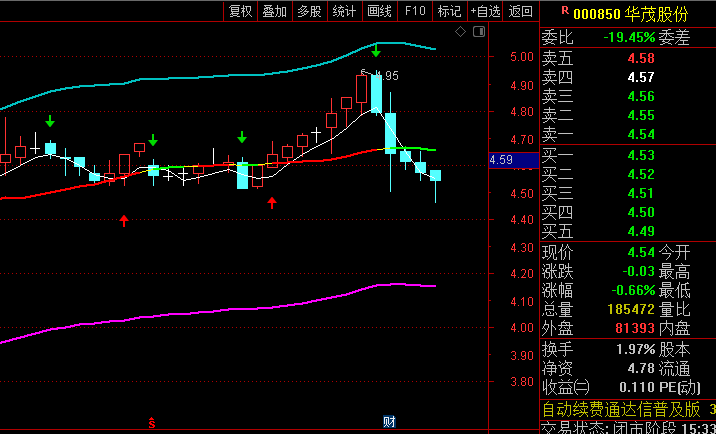Click the 财 financial marker on time axis
The height and width of the screenshot is (434, 716).
[389, 422]
